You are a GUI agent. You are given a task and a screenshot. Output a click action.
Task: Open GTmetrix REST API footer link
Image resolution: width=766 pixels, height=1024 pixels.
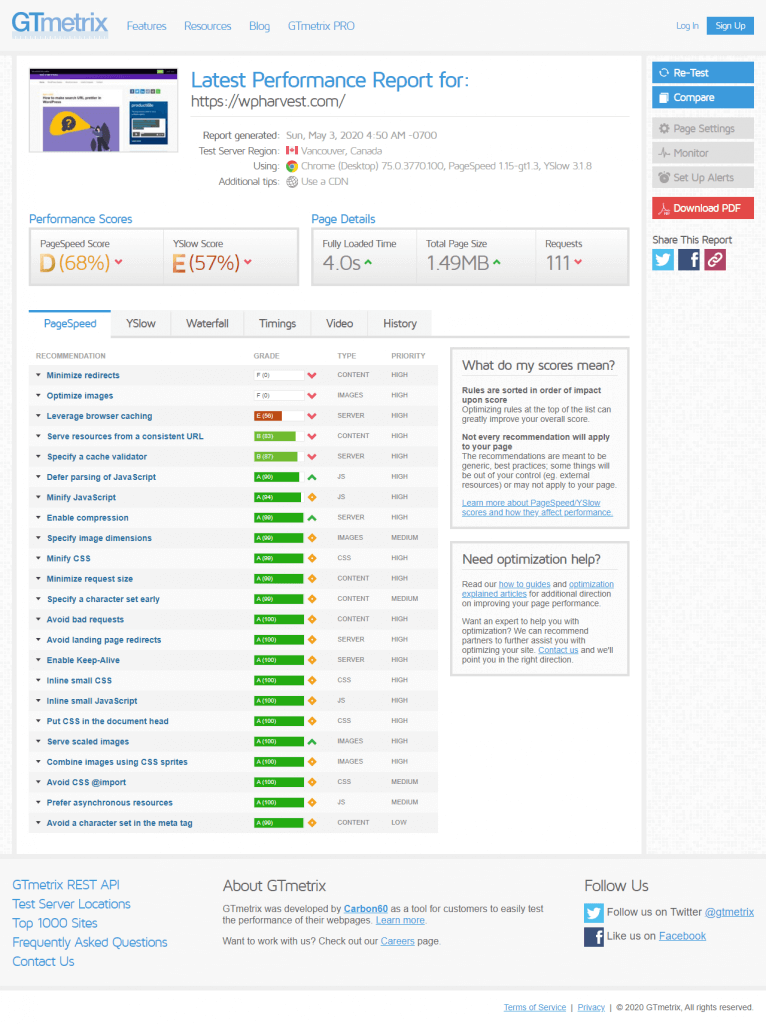point(66,885)
